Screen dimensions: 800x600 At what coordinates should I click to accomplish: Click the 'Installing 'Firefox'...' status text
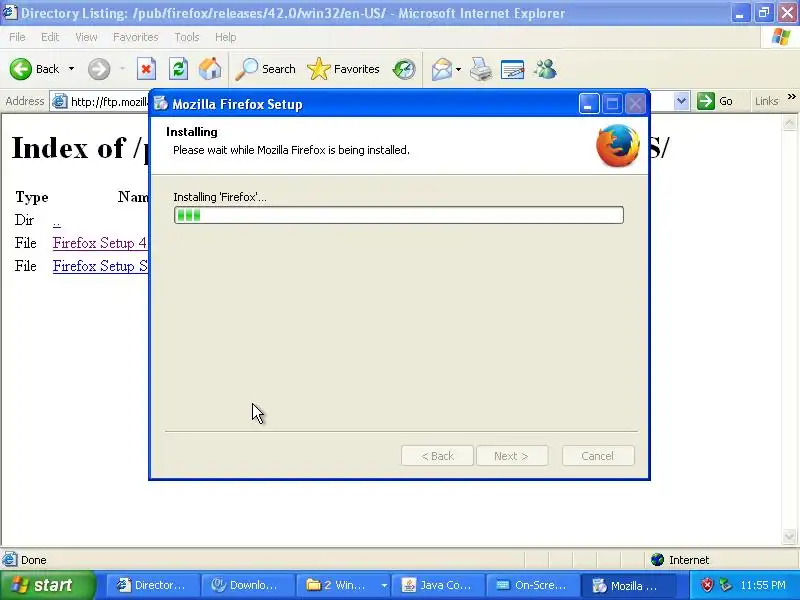pyautogui.click(x=220, y=197)
